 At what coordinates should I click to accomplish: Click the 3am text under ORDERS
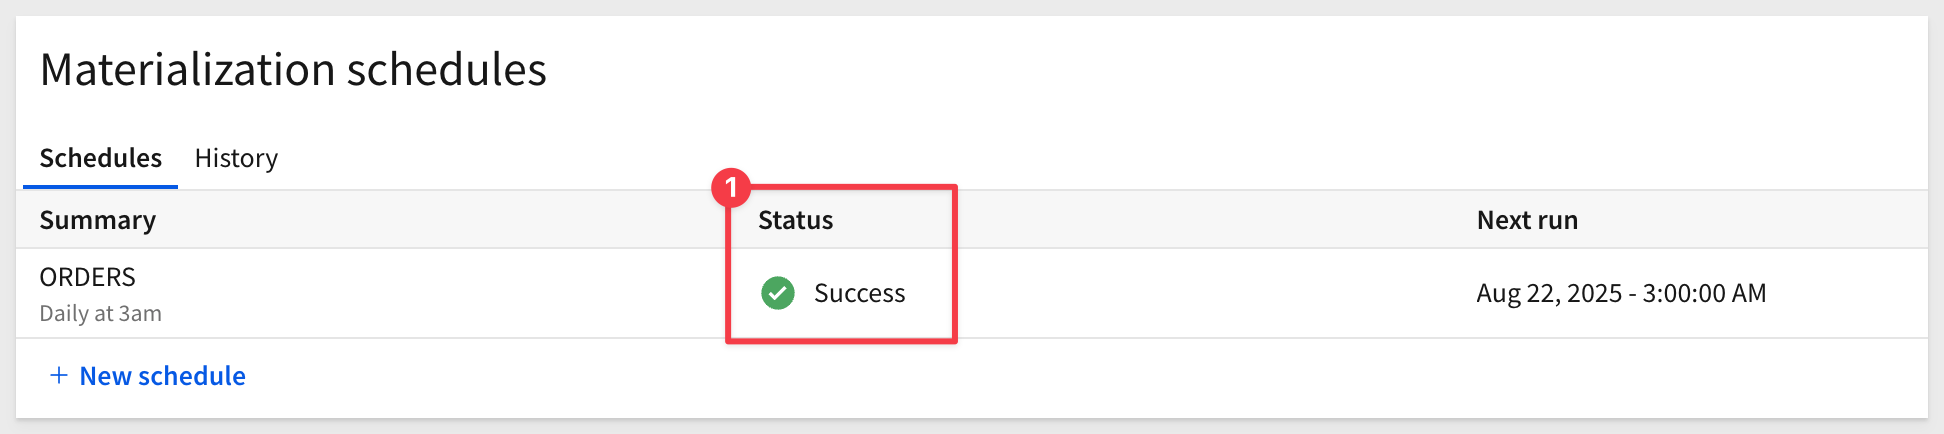[140, 313]
